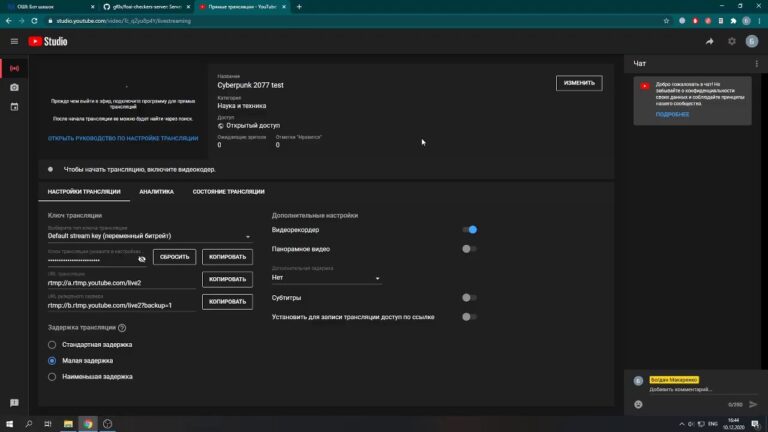
Task: Click the browser address bar
Action: [x=353, y=21]
